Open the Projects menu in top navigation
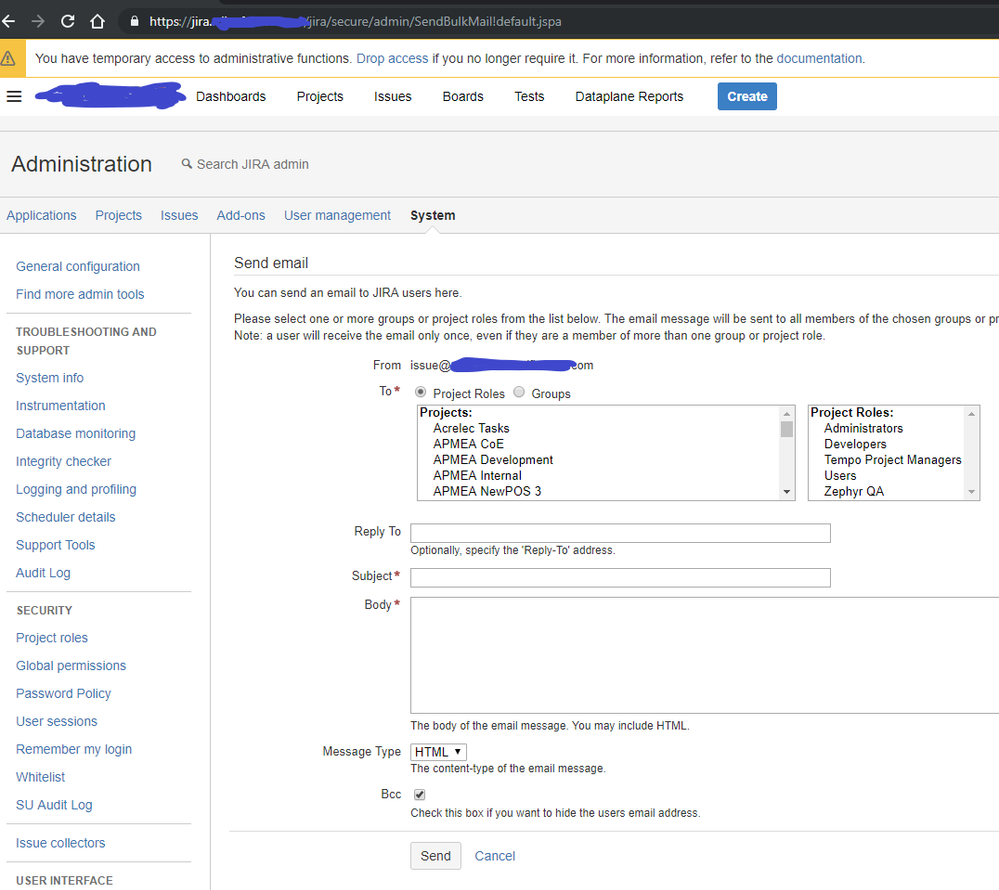Screen dimensions: 999x890 click(320, 97)
